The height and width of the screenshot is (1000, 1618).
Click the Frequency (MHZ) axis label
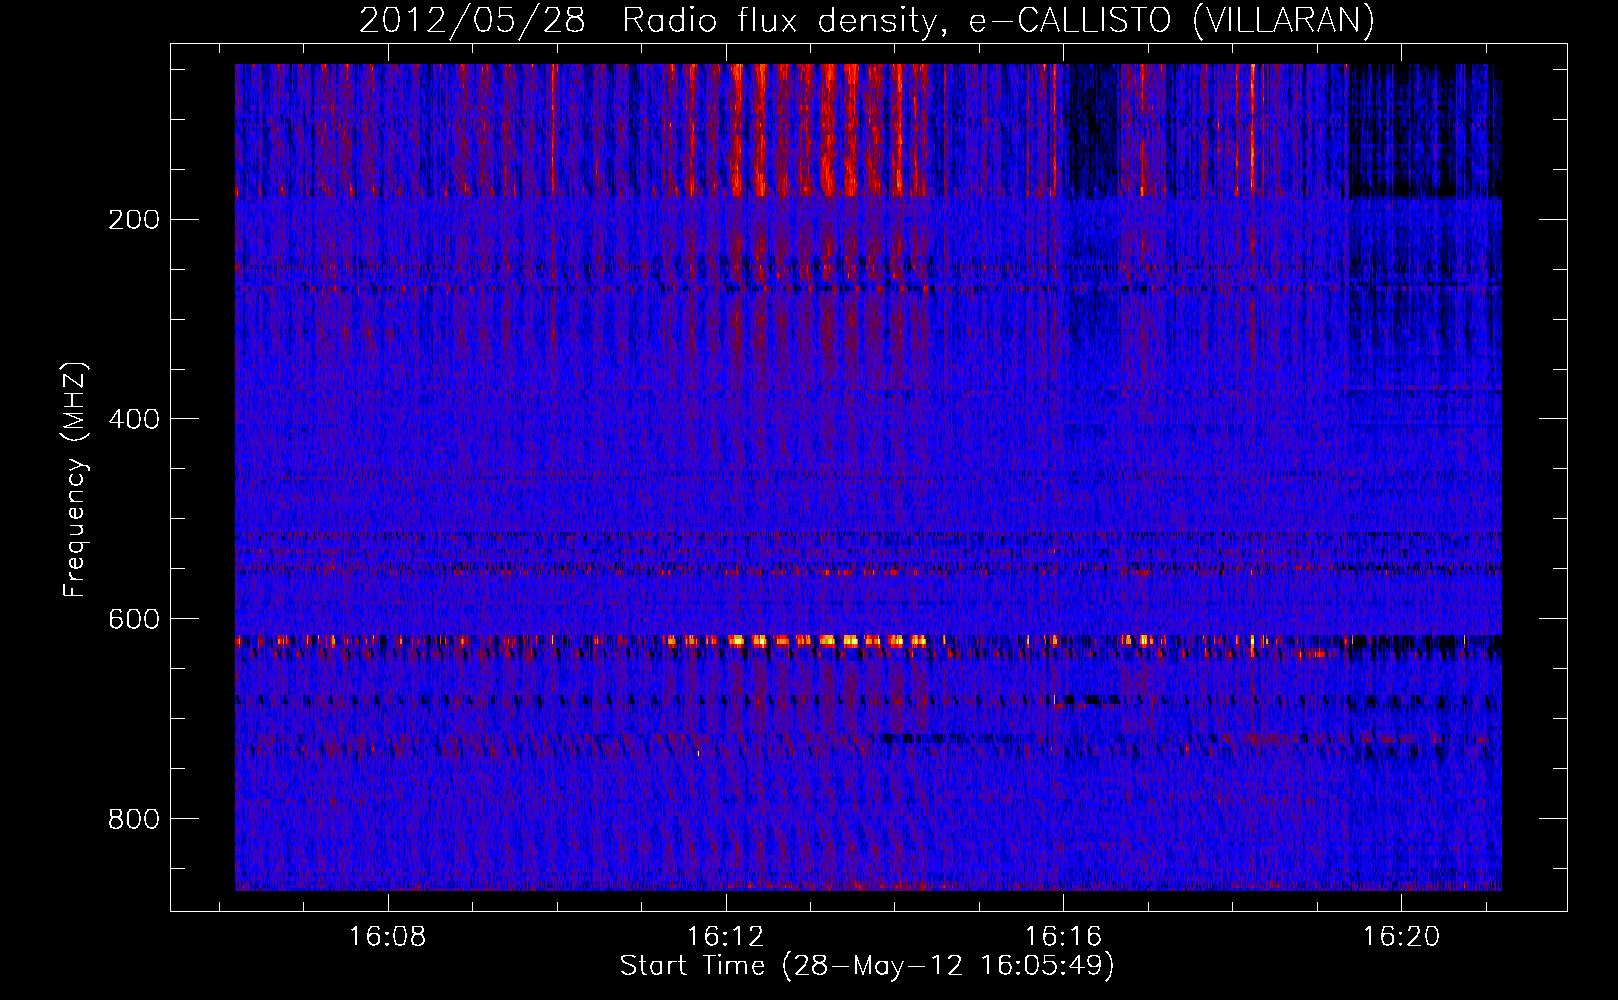[74, 480]
